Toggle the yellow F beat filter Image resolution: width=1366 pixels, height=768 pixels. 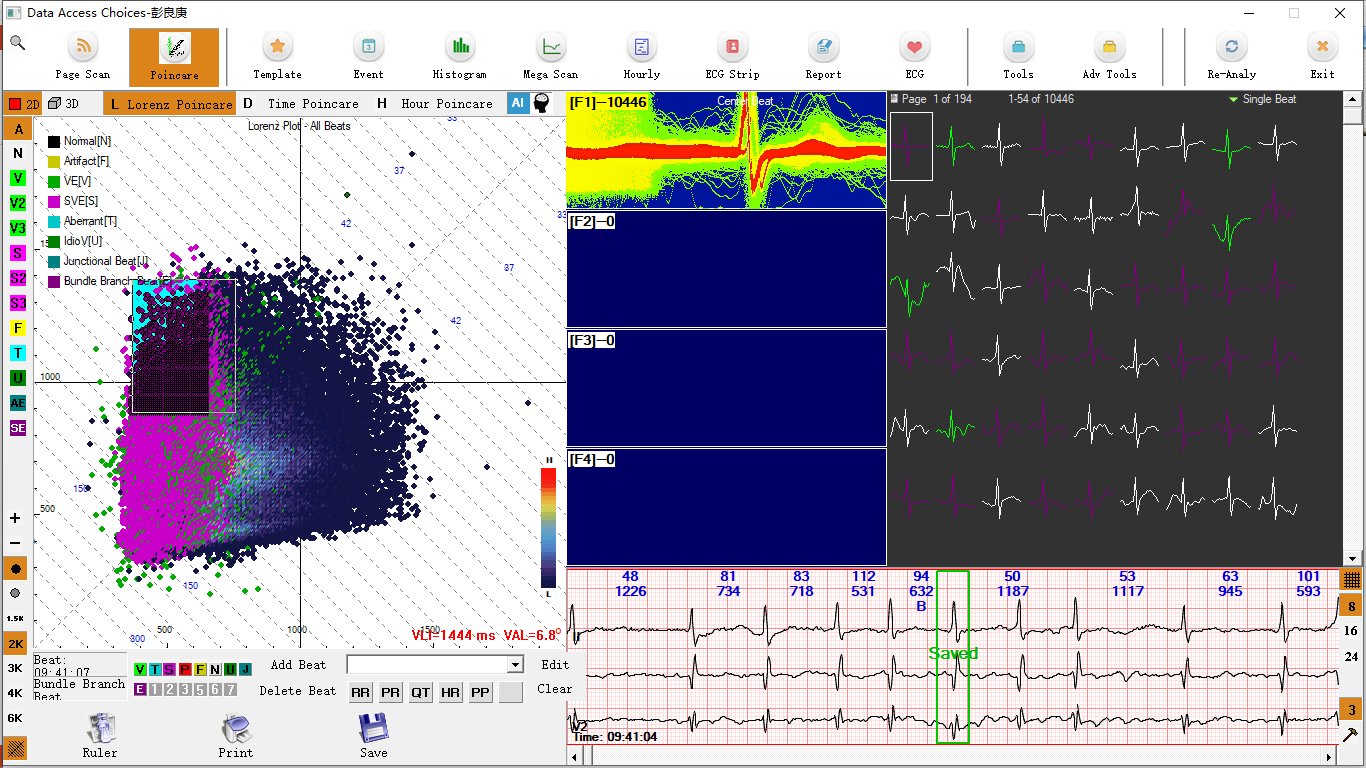point(18,328)
